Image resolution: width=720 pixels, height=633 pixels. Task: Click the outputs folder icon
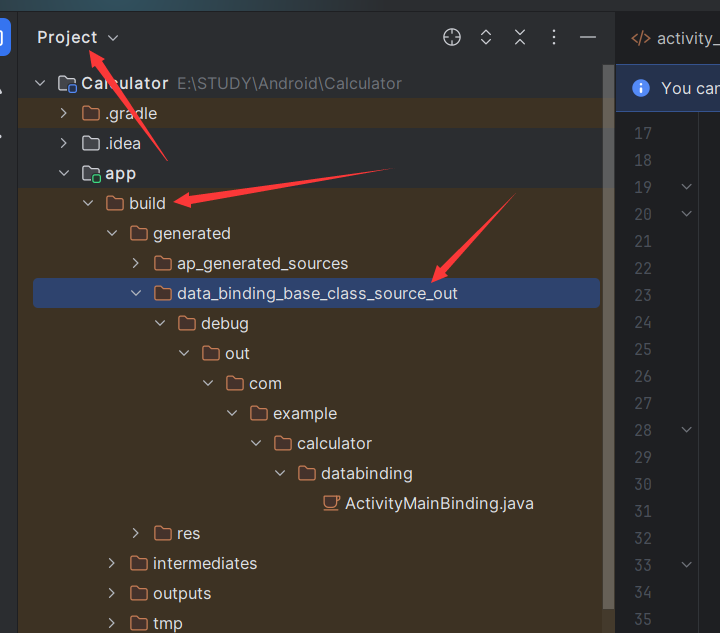click(139, 593)
